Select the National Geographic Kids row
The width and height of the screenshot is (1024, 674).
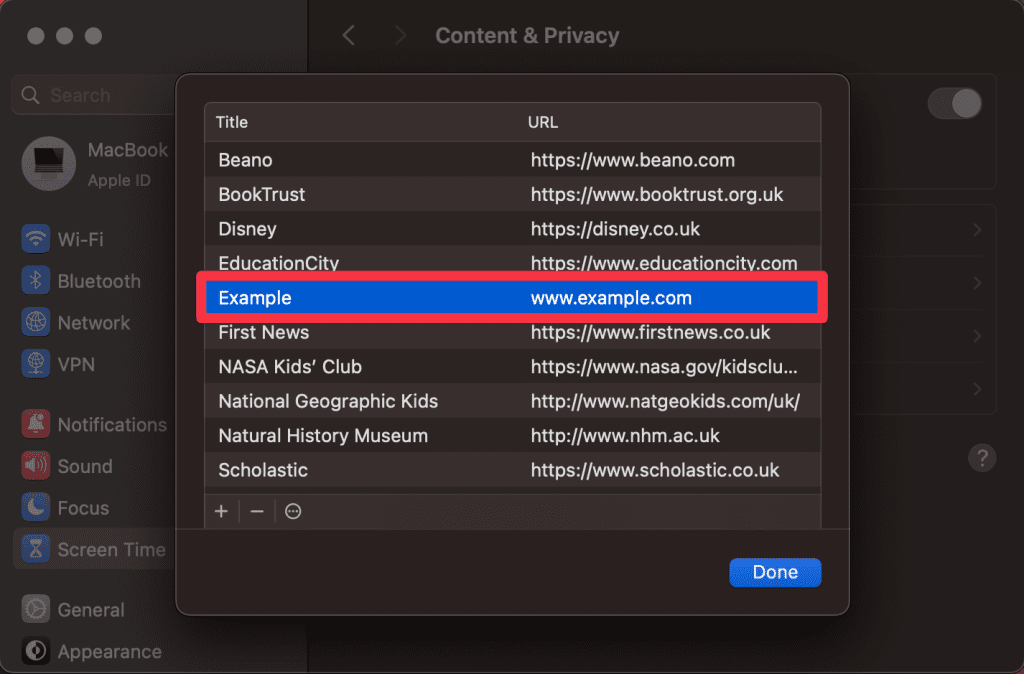(513, 402)
